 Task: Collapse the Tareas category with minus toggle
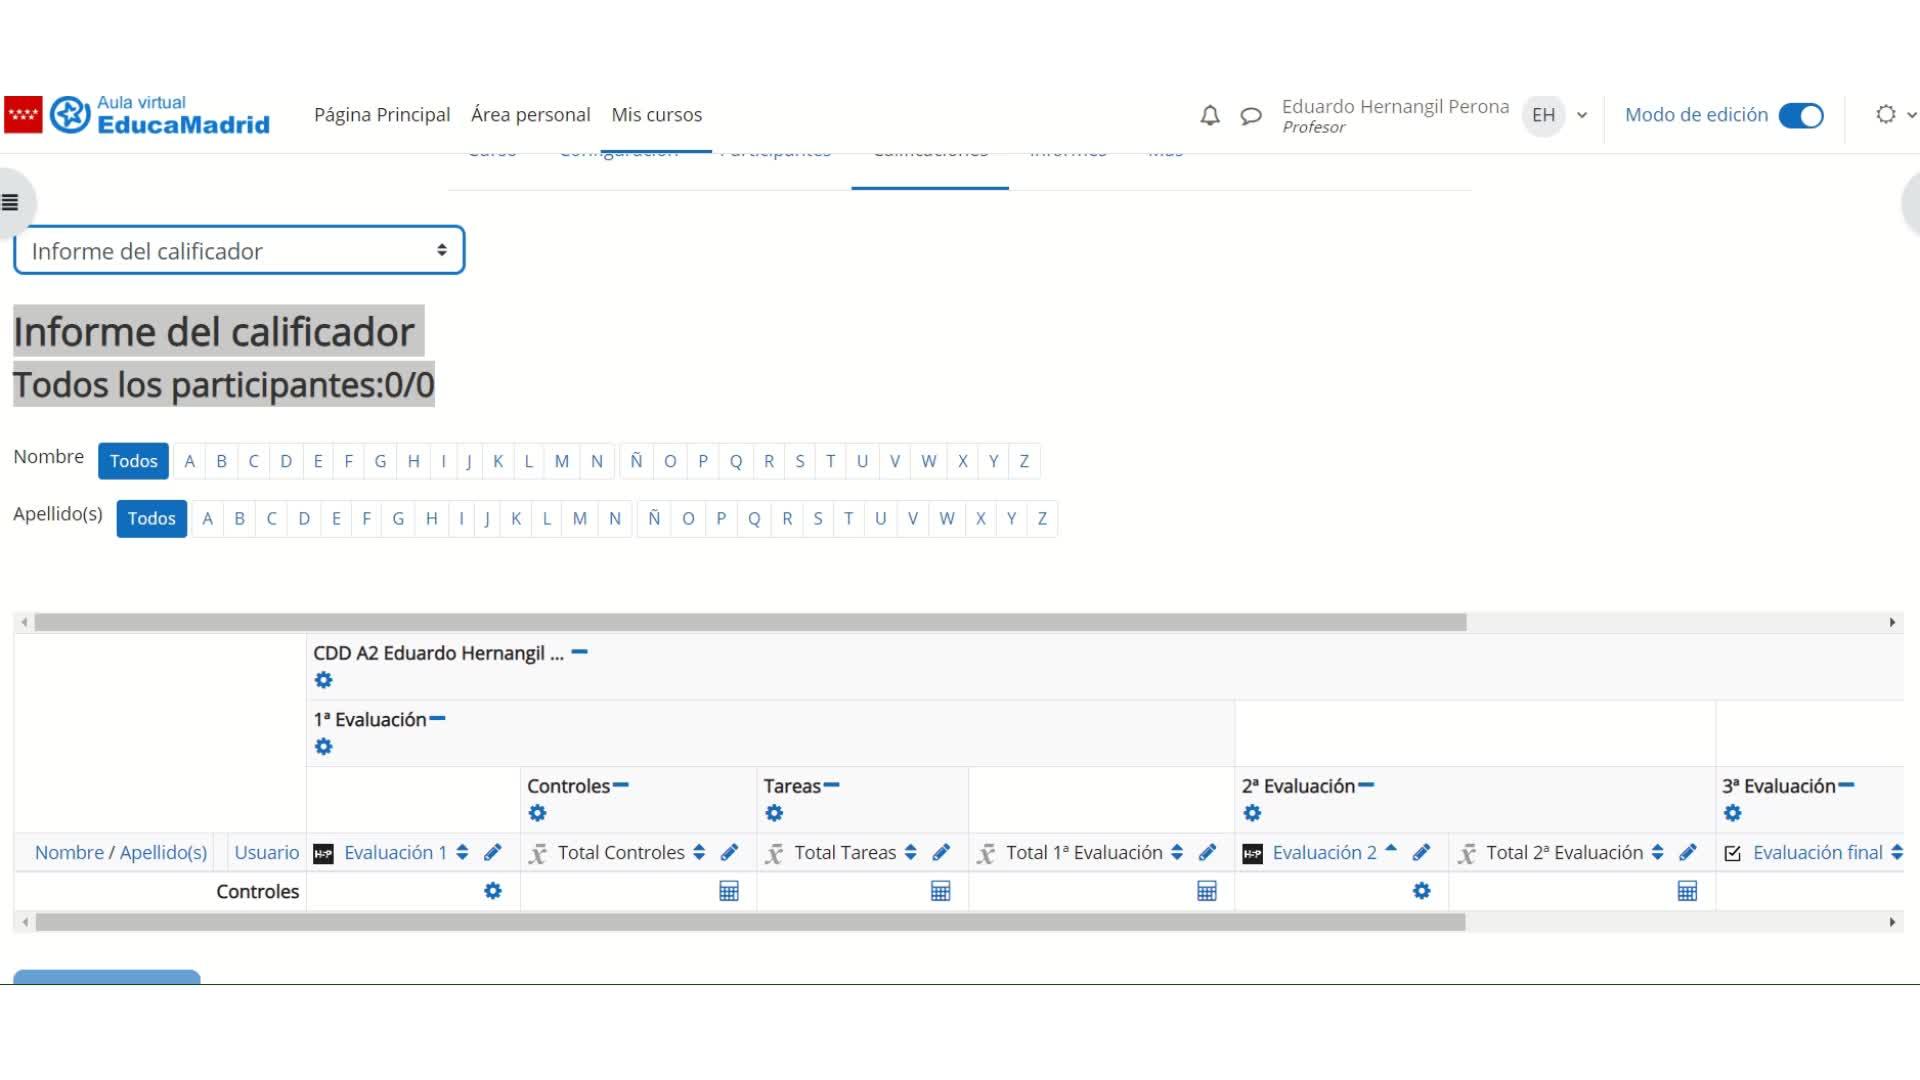pyautogui.click(x=832, y=785)
